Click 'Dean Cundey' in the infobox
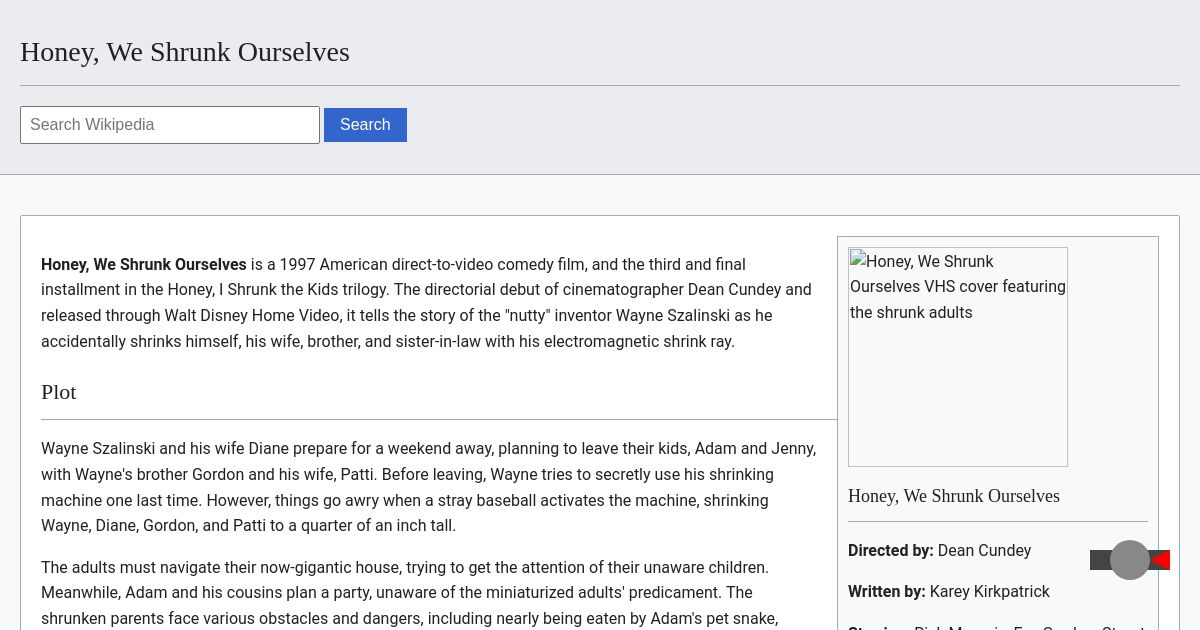1200x630 pixels. pyautogui.click(x=984, y=551)
